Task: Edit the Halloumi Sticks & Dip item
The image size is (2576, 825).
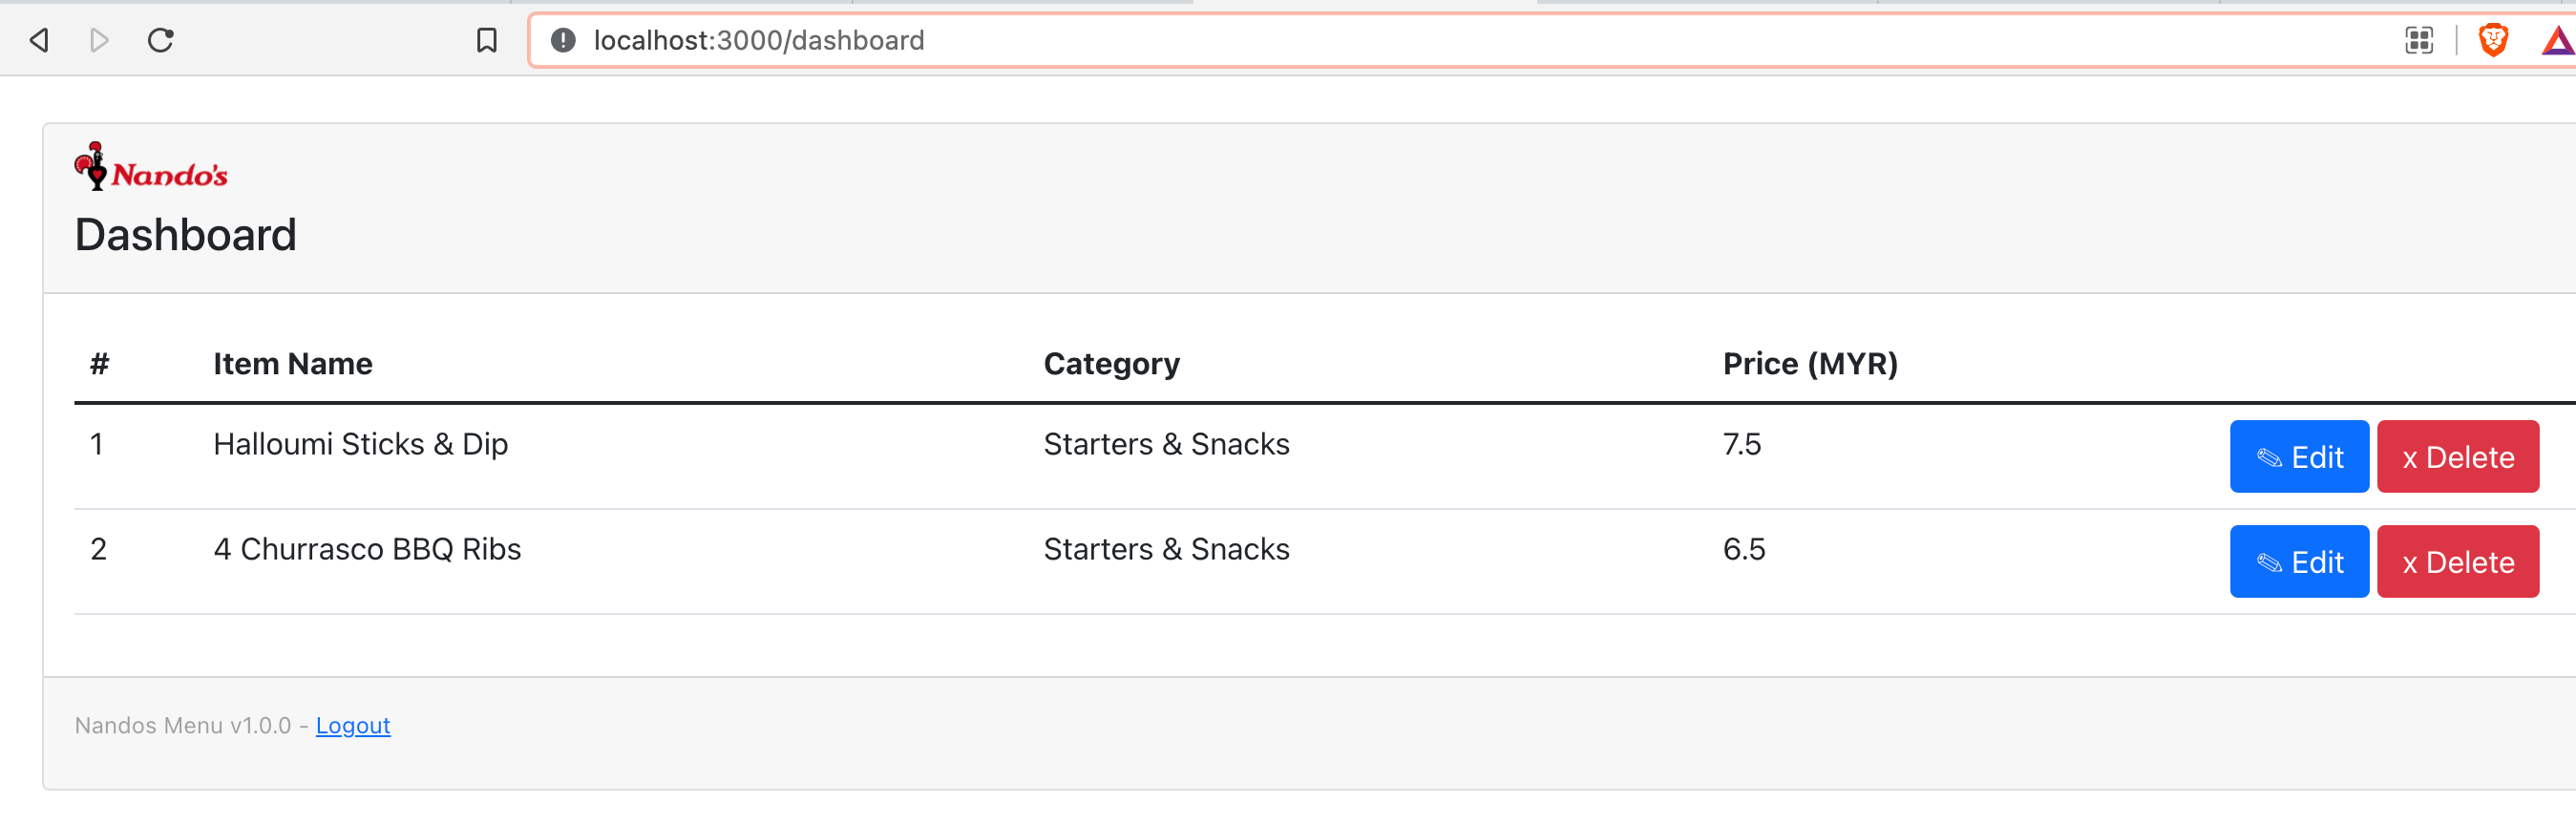Action: [x=2298, y=457]
